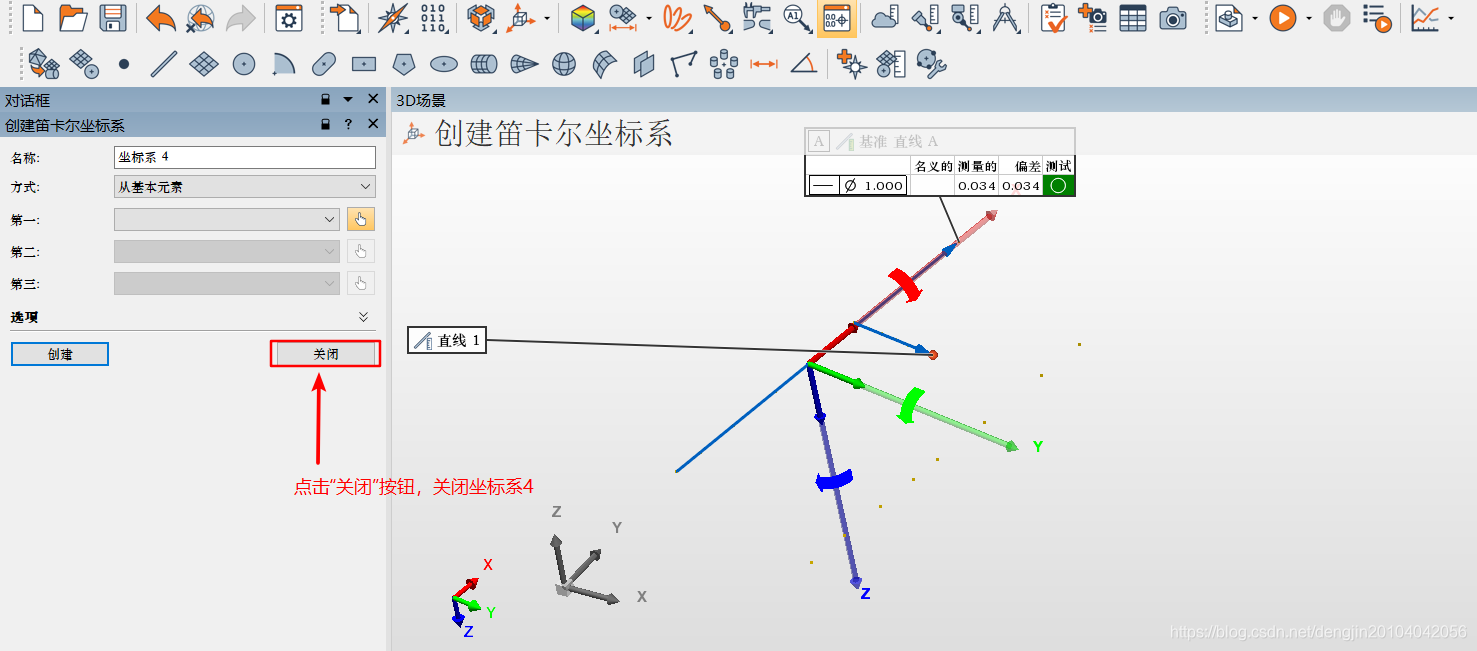
Task: Expand the 选项 options section
Action: pos(364,317)
